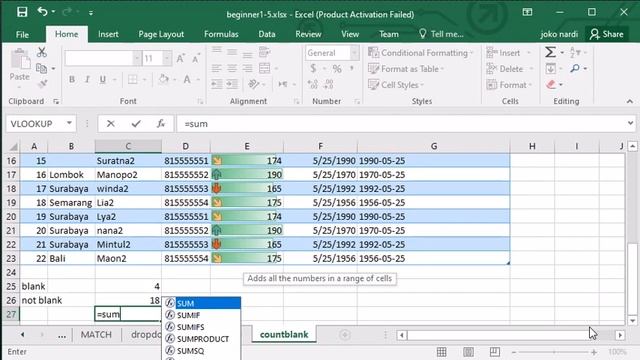640x360 pixels.
Task: Click the Decrease Font Size icon
Action: tap(196, 58)
